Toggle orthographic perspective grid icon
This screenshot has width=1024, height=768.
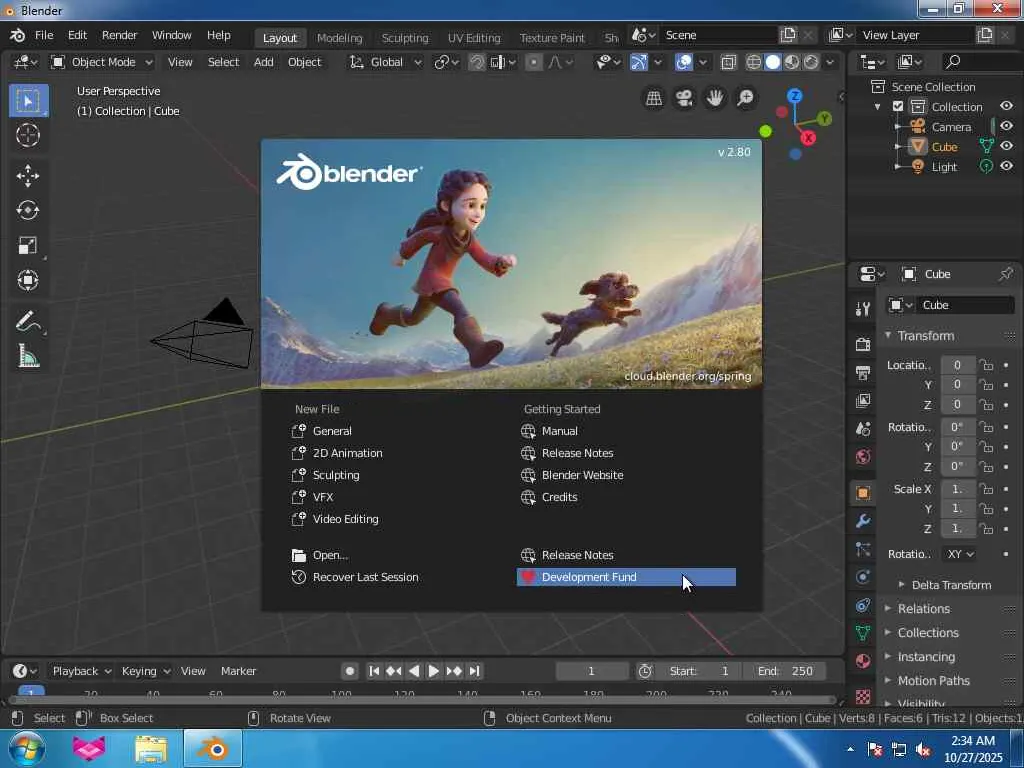pyautogui.click(x=654, y=98)
